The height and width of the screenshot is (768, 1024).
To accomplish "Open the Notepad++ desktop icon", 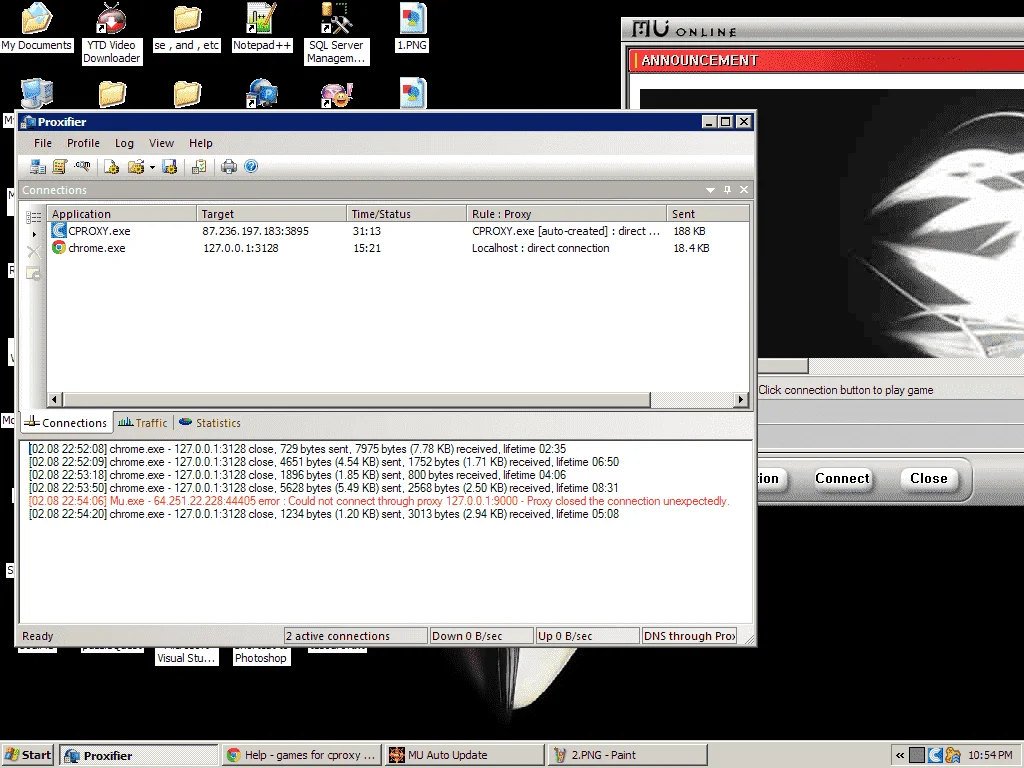I will pyautogui.click(x=262, y=27).
